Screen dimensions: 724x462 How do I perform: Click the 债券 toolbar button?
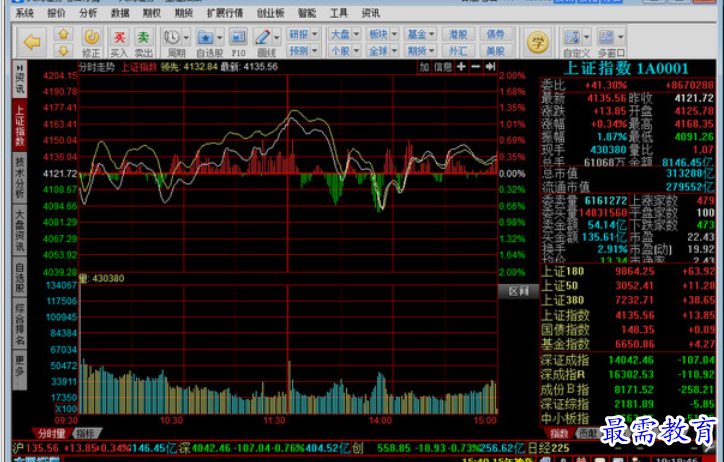pos(495,34)
